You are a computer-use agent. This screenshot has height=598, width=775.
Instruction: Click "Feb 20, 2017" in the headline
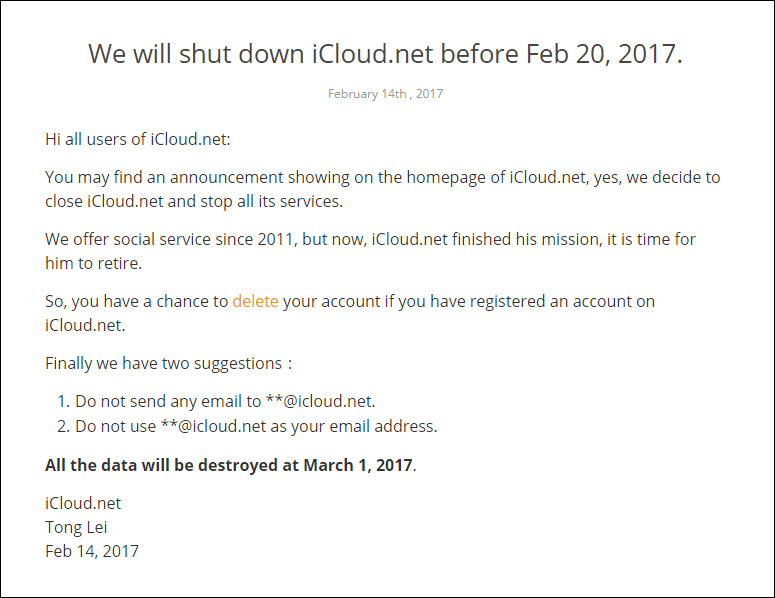pyautogui.click(x=600, y=53)
